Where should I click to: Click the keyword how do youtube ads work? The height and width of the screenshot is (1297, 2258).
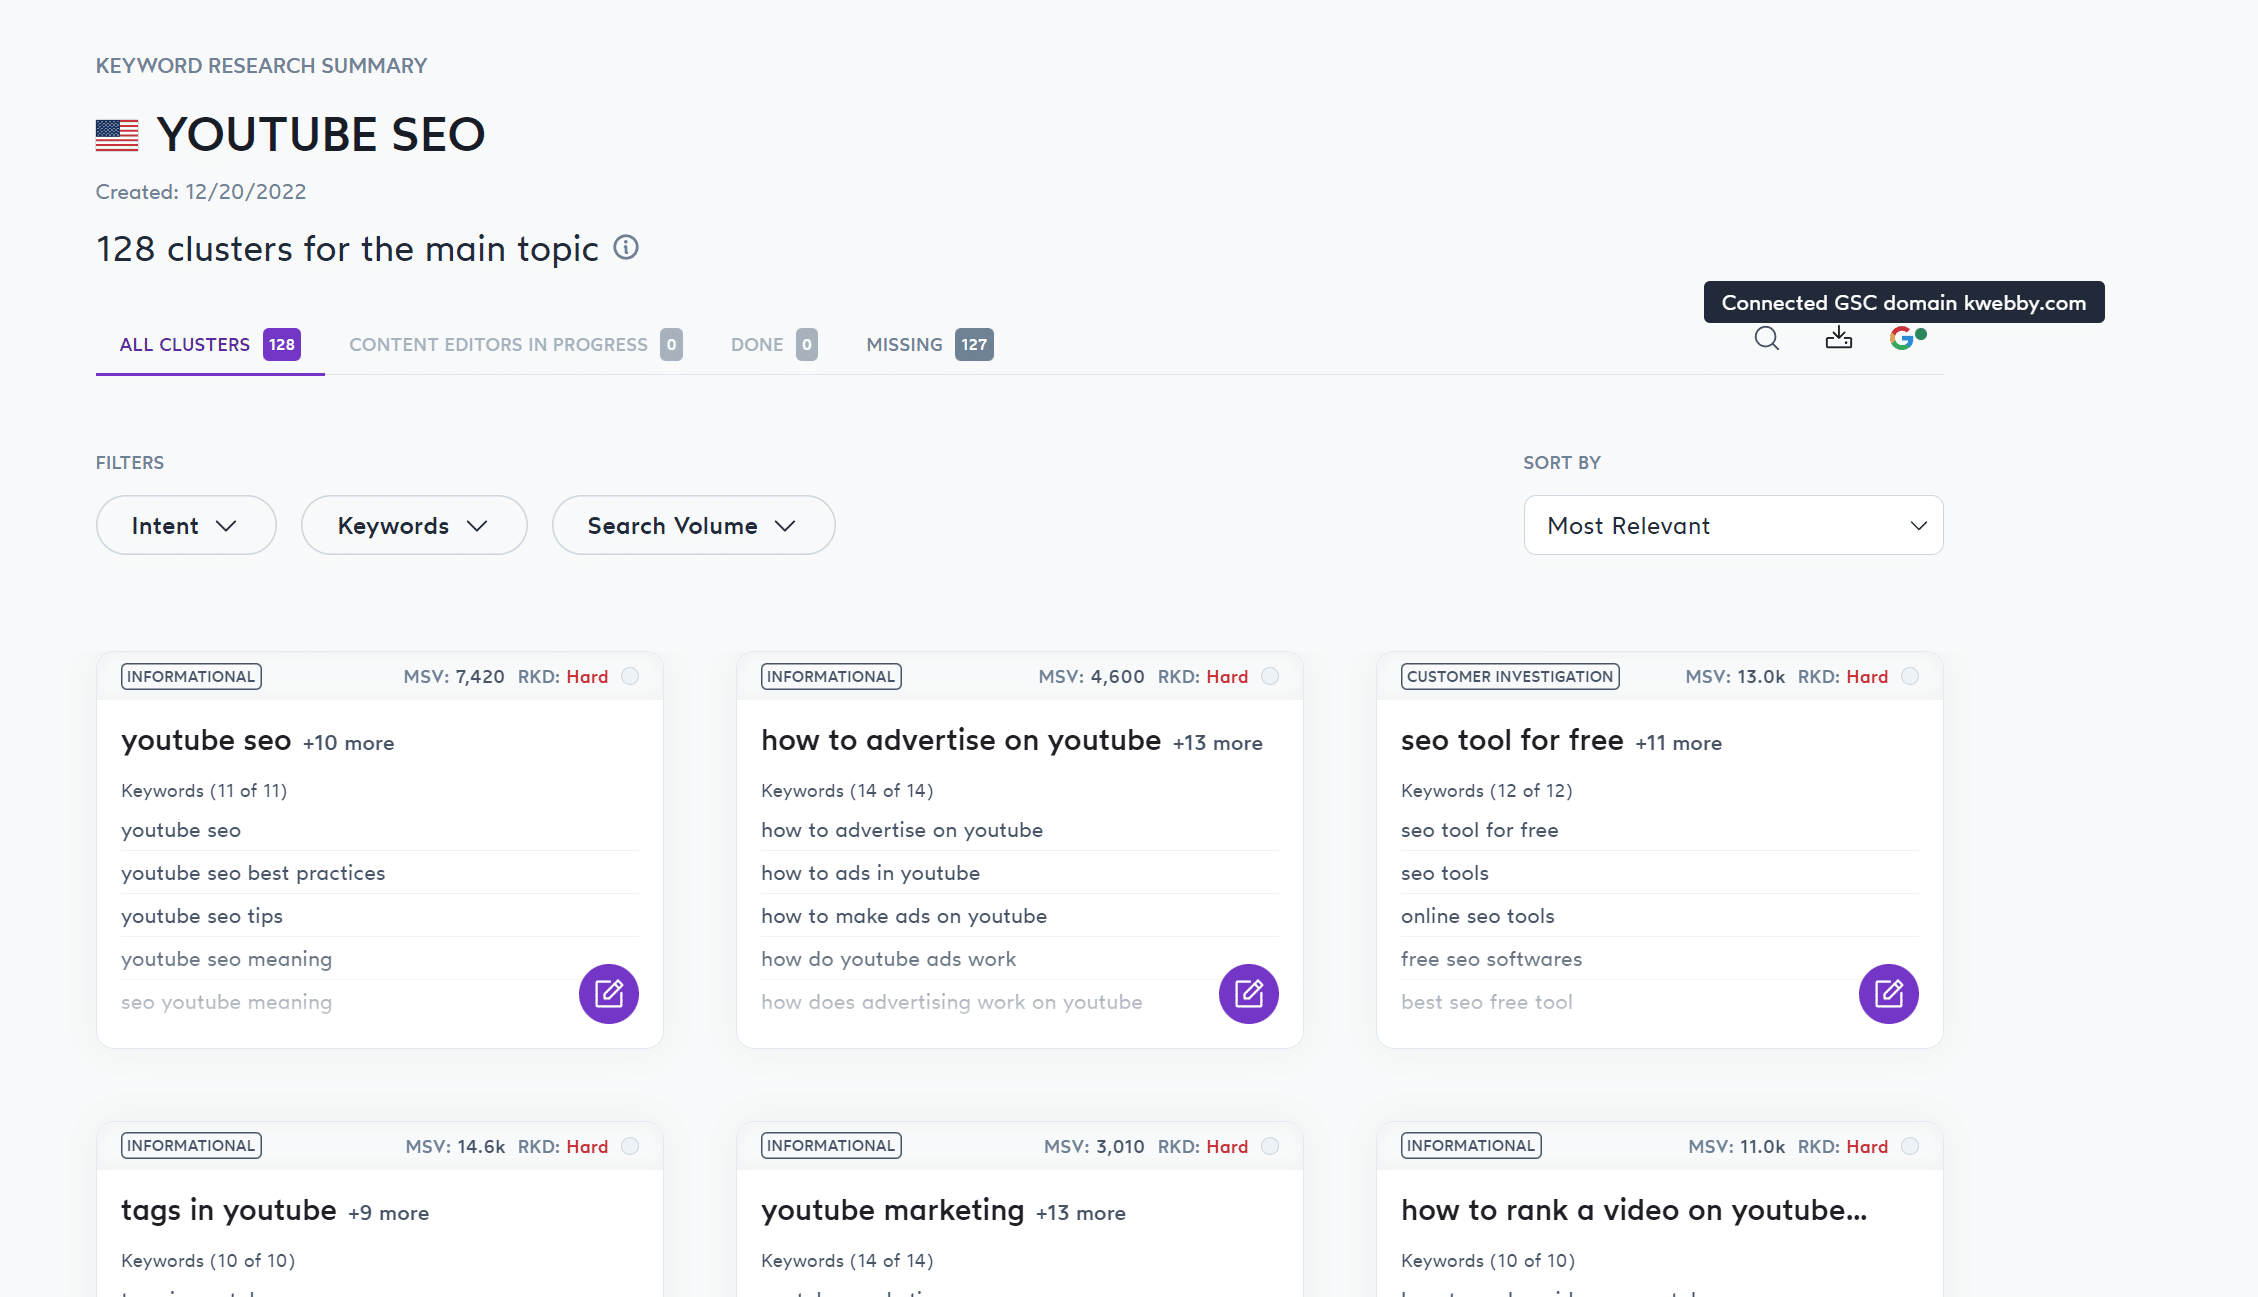tap(888, 959)
